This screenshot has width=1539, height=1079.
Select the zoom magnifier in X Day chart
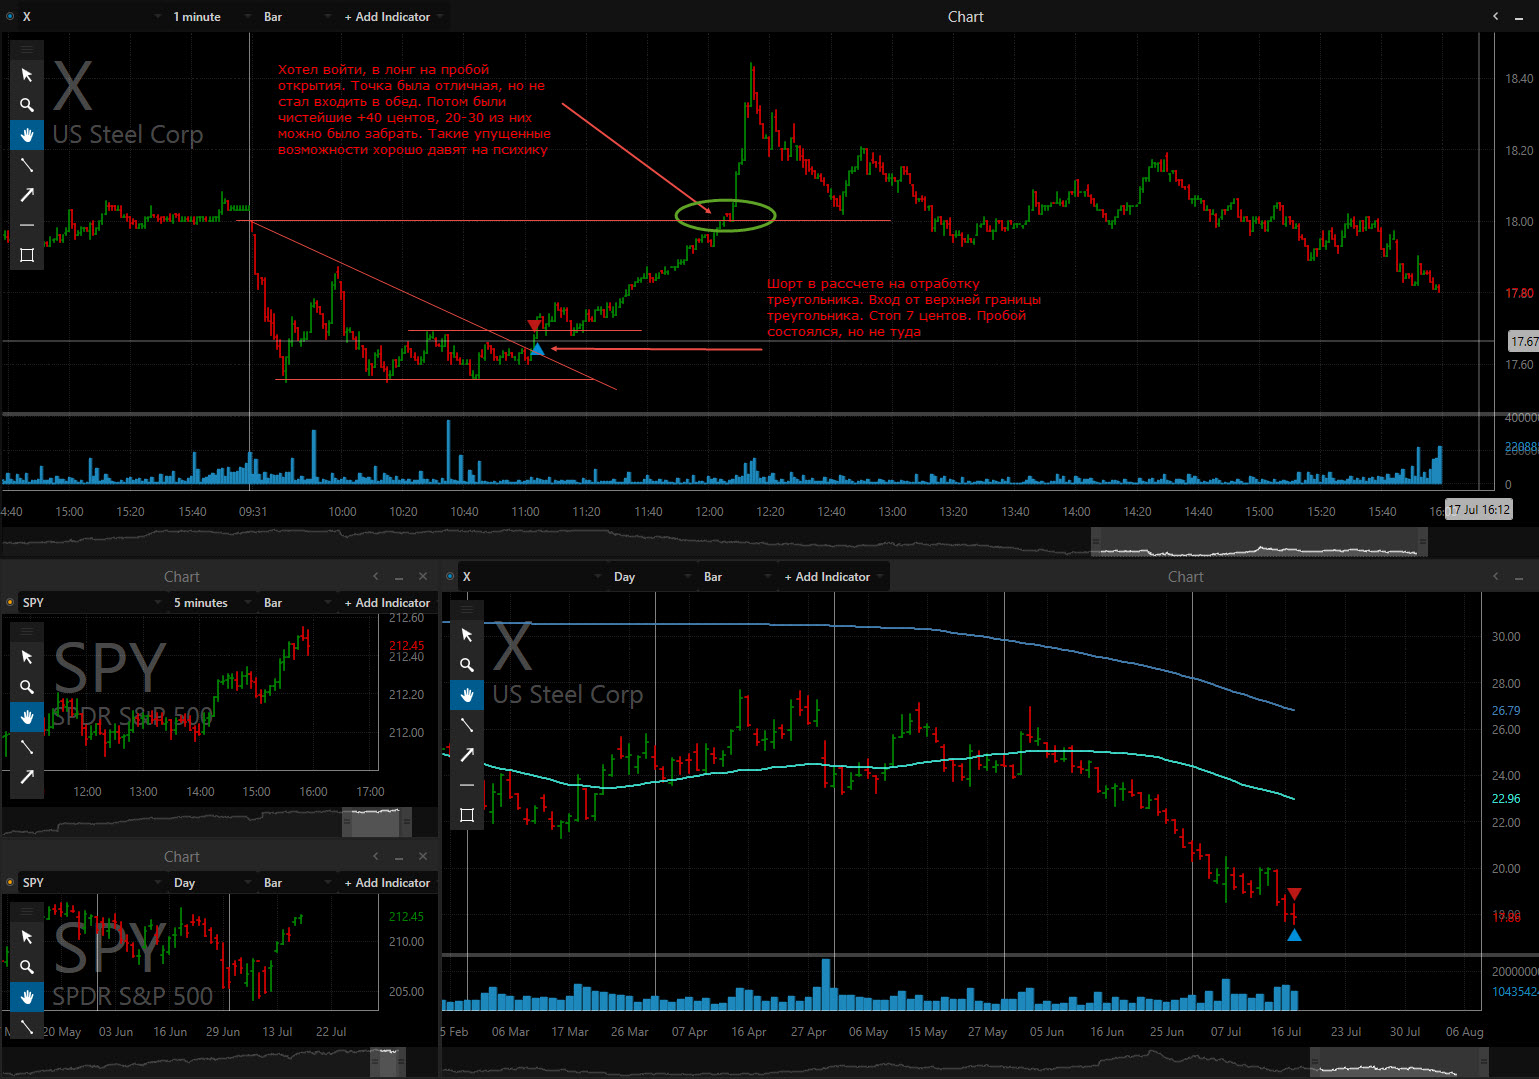(x=467, y=665)
